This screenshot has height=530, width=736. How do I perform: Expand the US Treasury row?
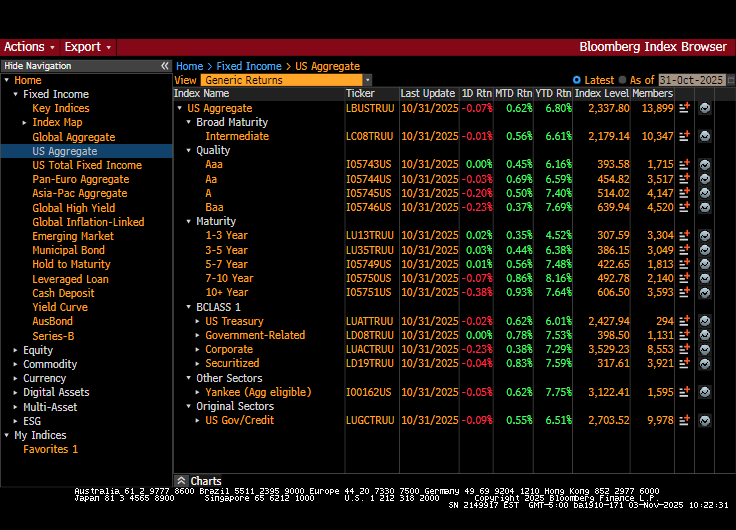pyautogui.click(x=198, y=322)
